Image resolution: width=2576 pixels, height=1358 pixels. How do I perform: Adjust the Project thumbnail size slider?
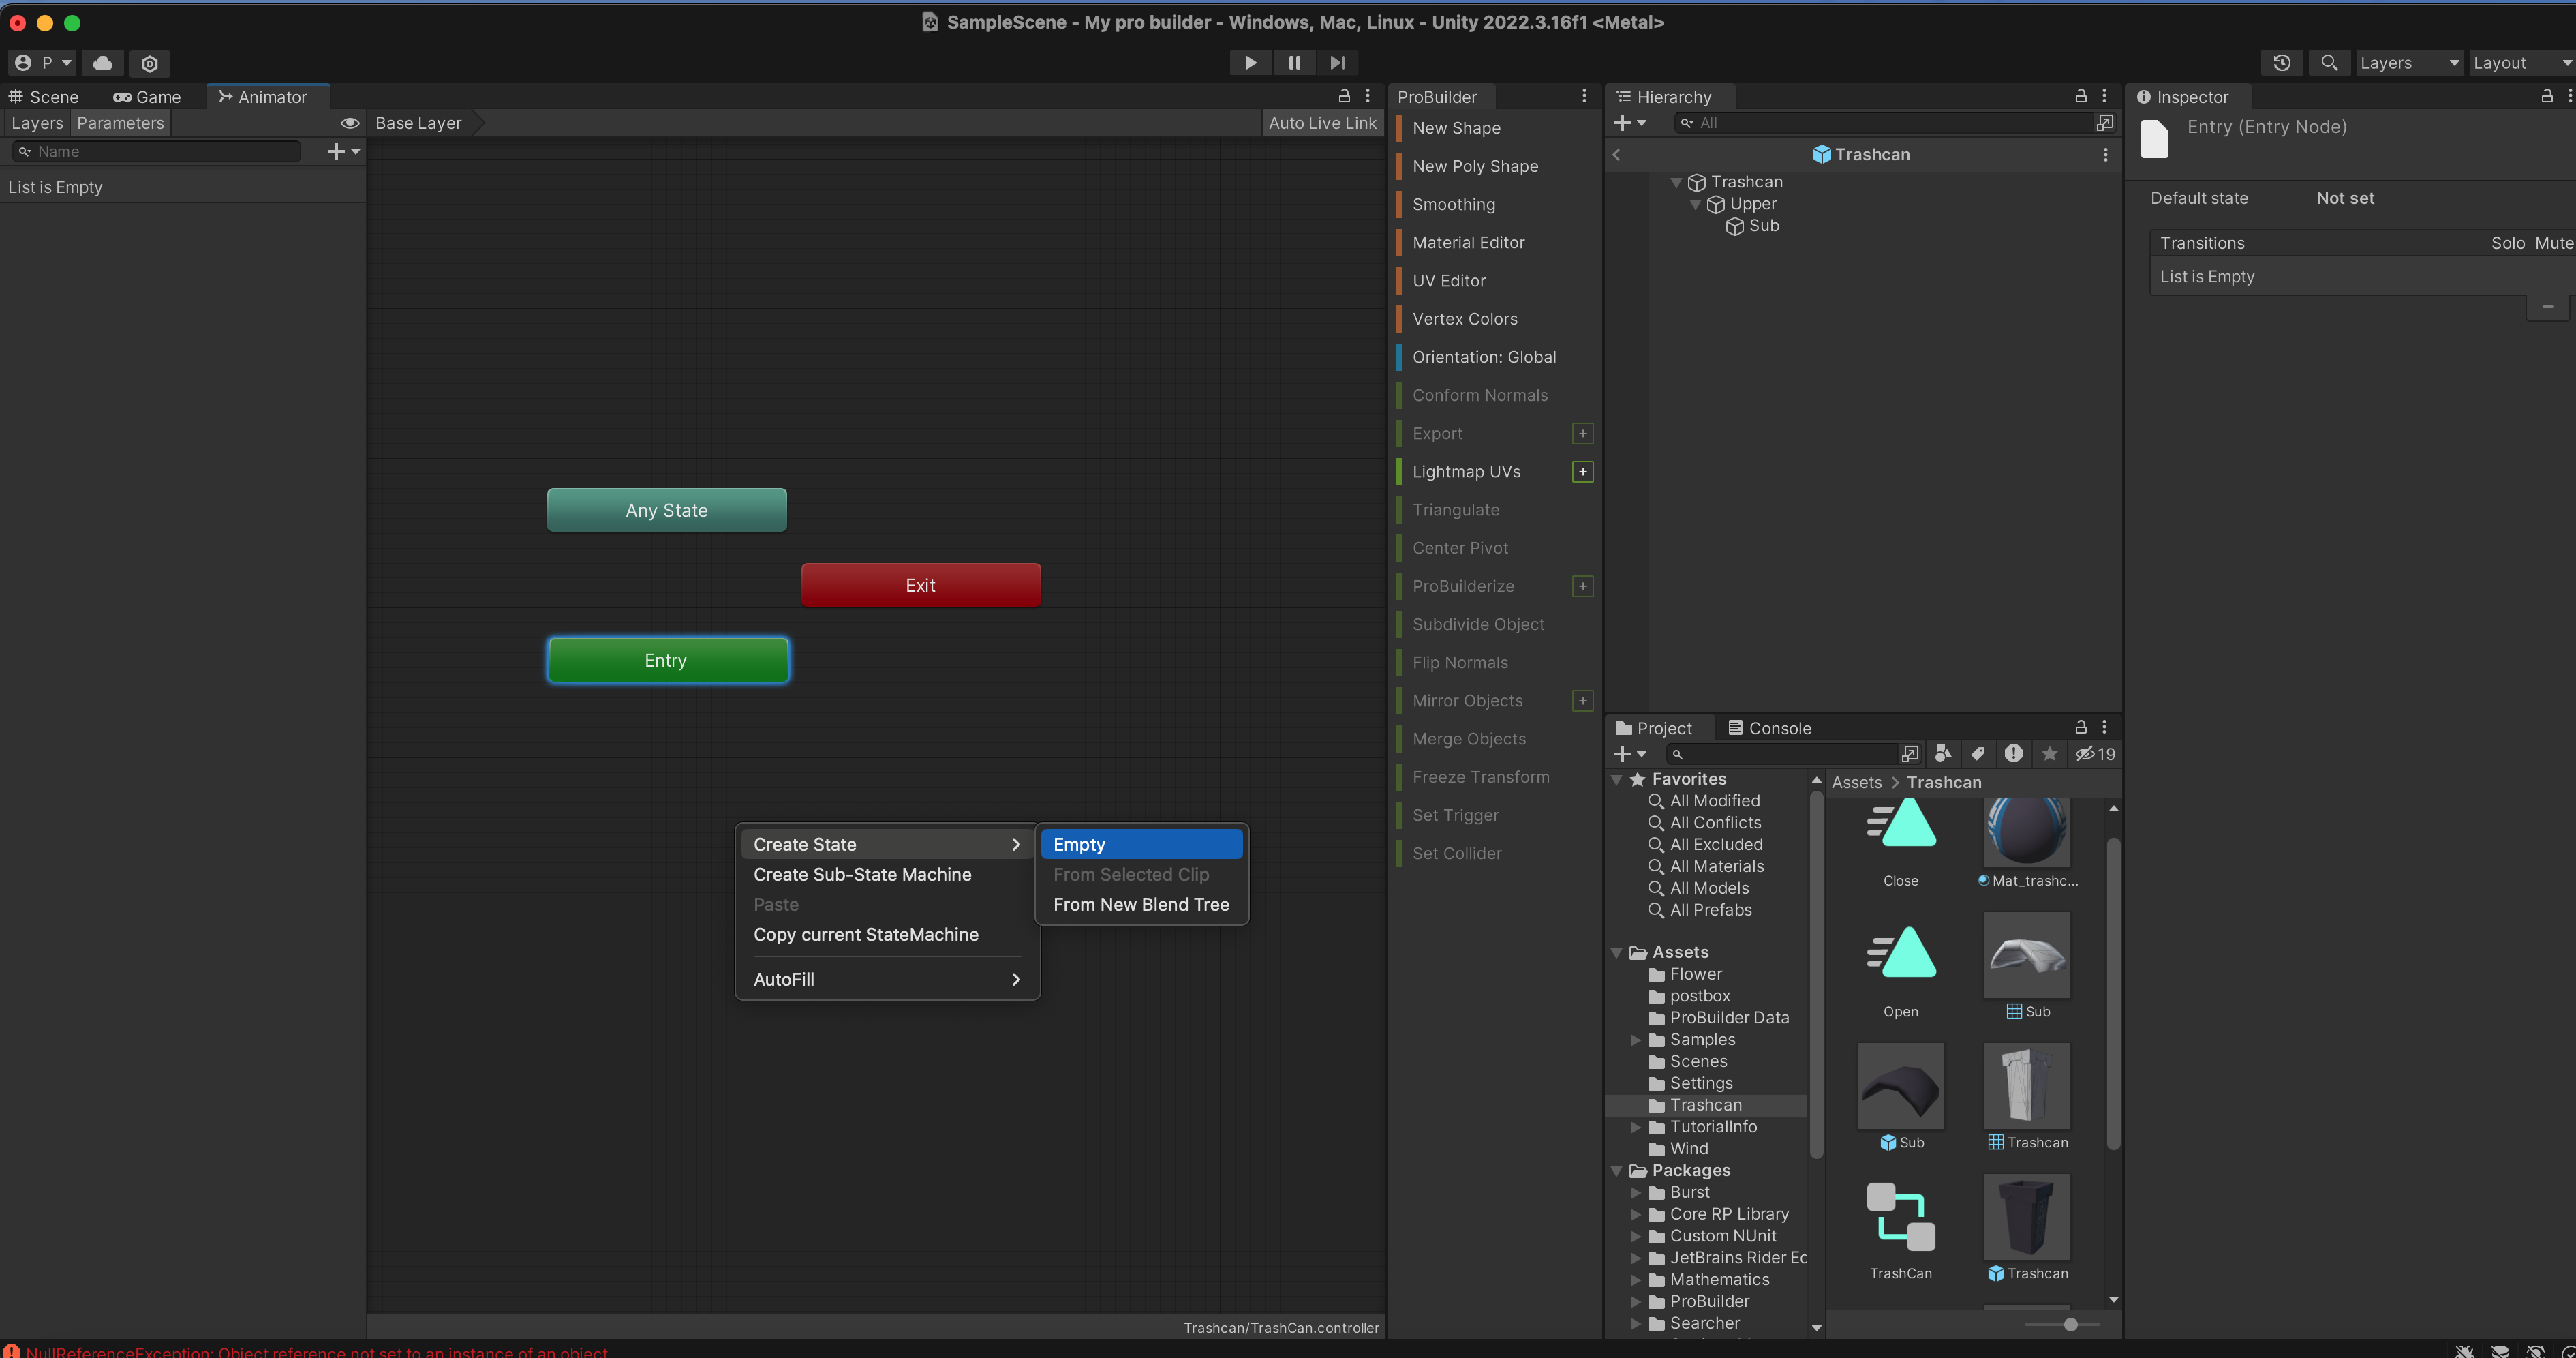coord(2070,1324)
